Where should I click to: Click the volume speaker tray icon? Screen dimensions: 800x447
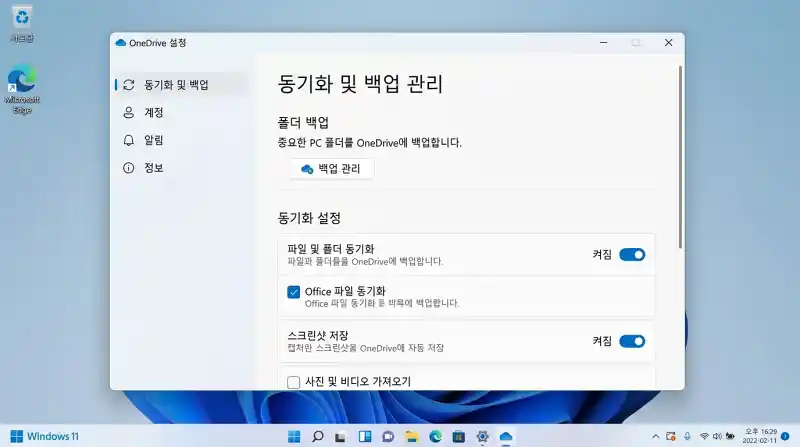tap(717, 436)
